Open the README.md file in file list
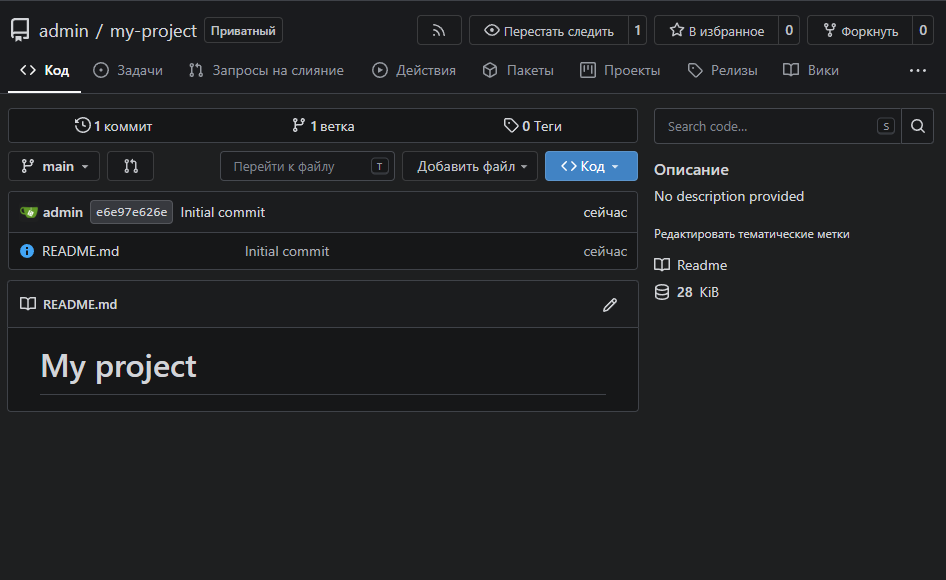 (x=80, y=251)
